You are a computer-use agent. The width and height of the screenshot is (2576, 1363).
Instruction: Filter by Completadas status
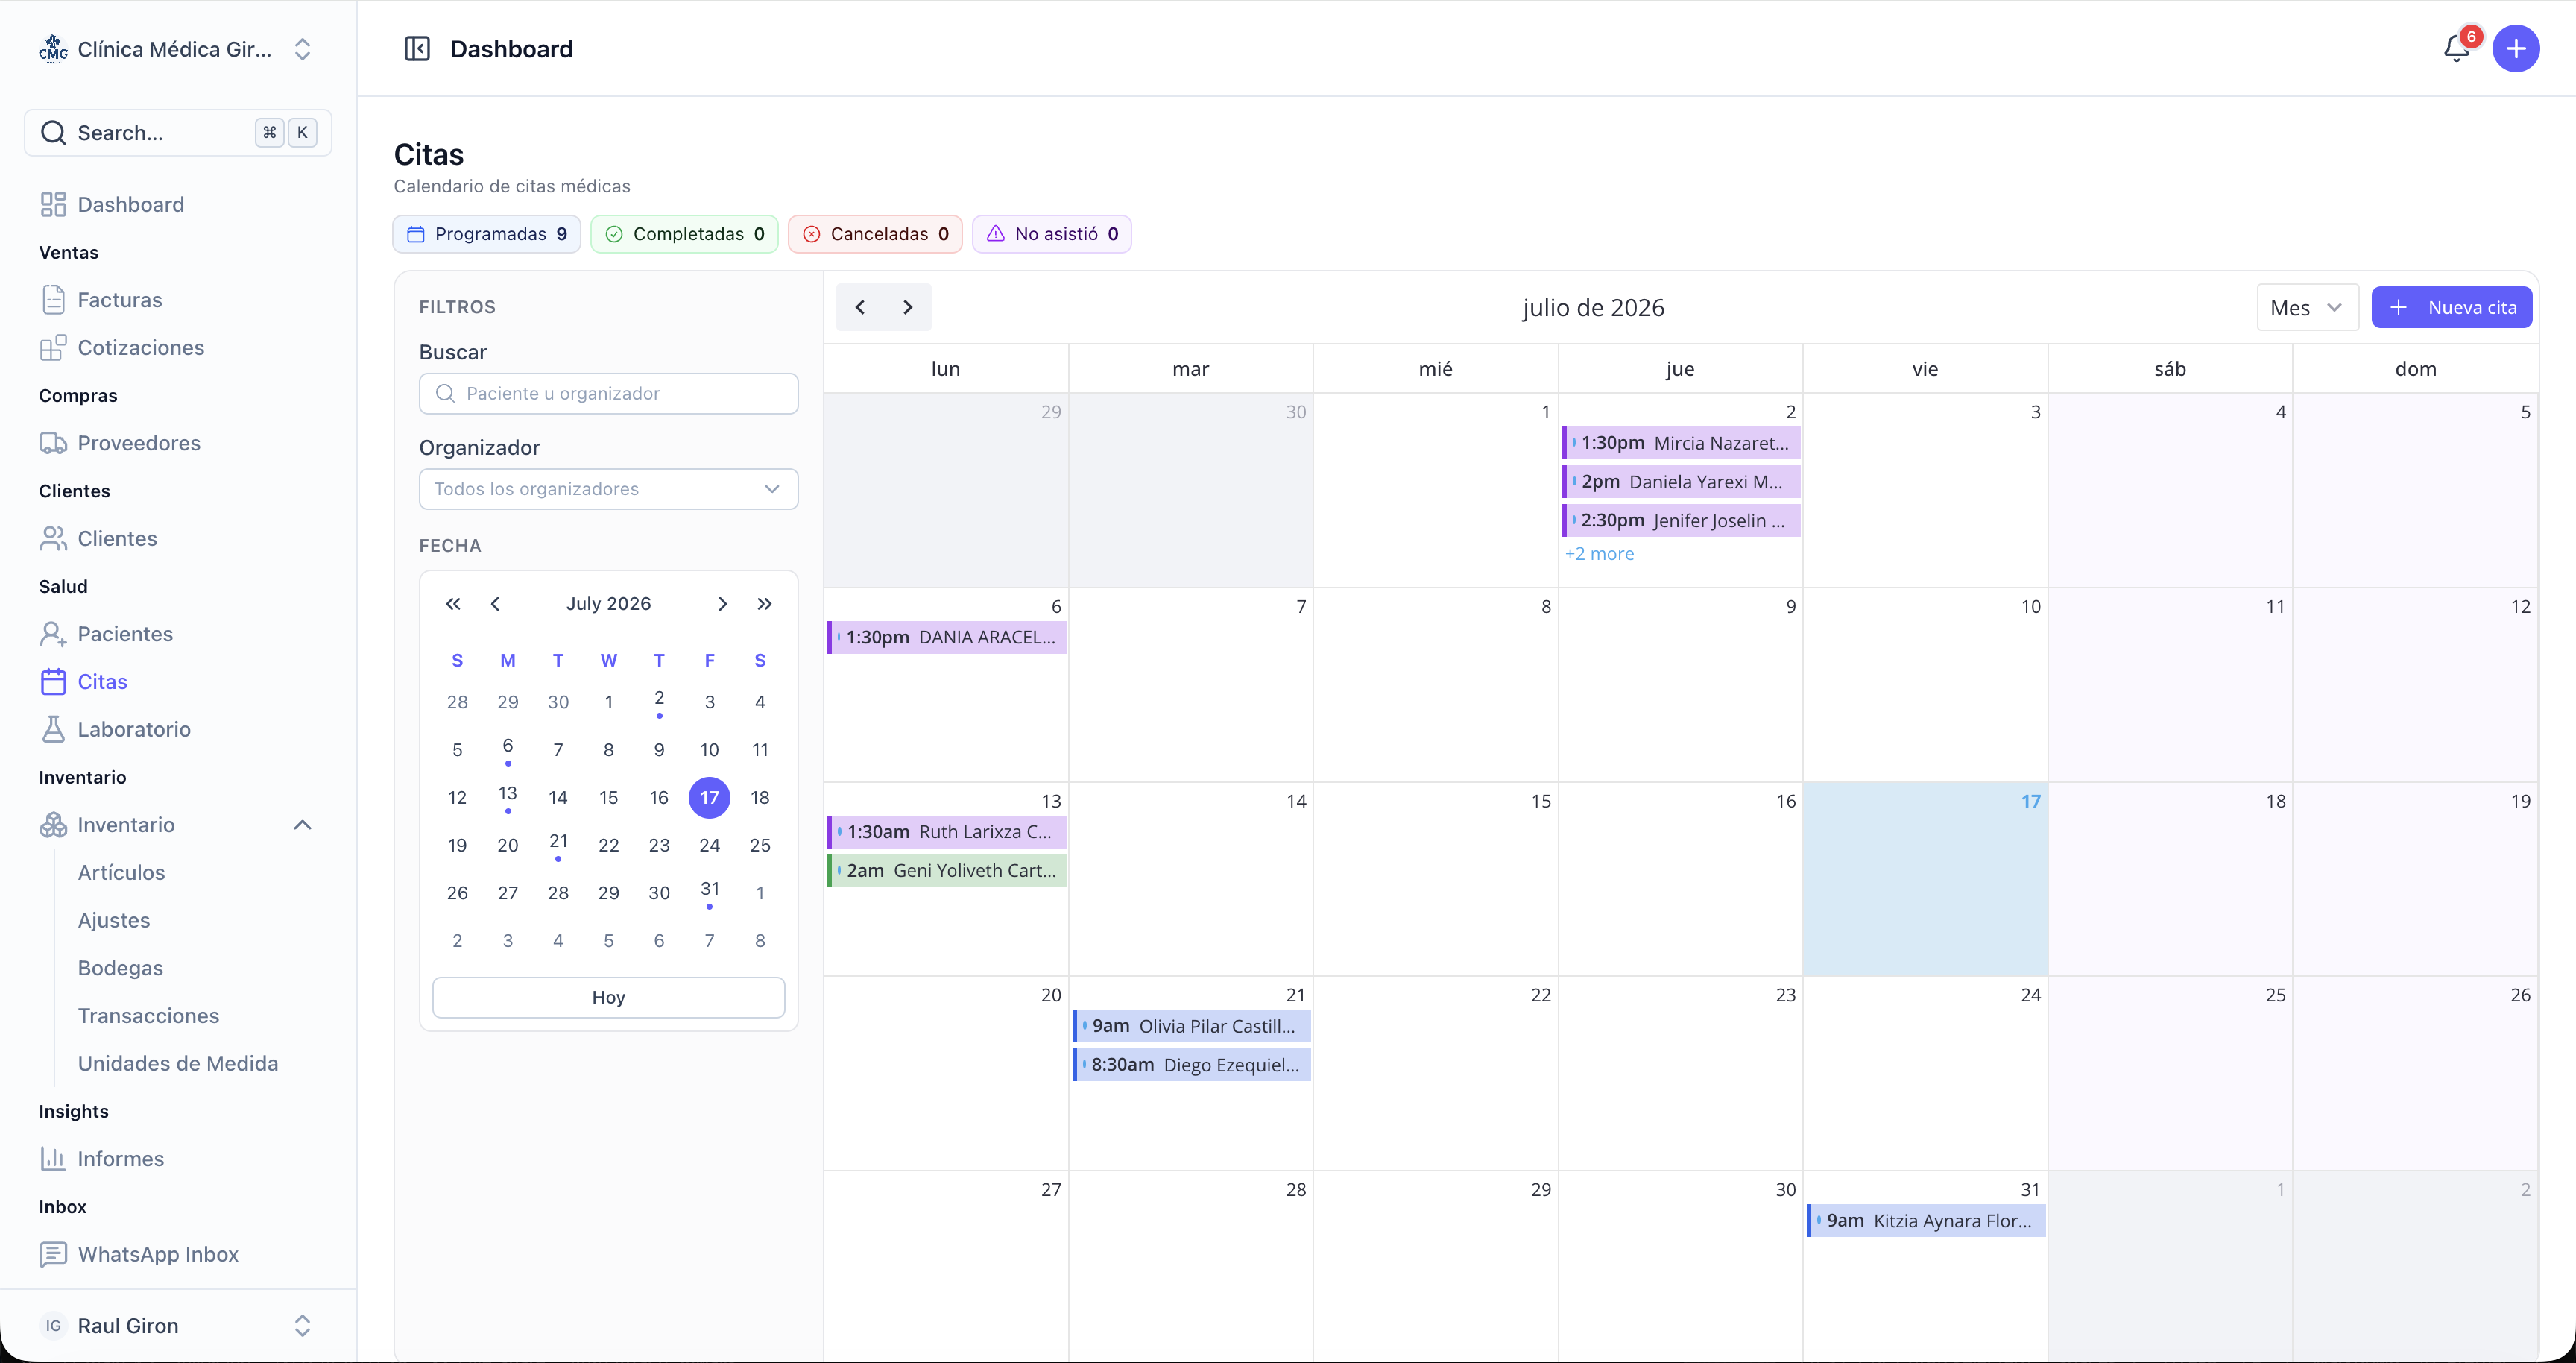click(x=685, y=234)
